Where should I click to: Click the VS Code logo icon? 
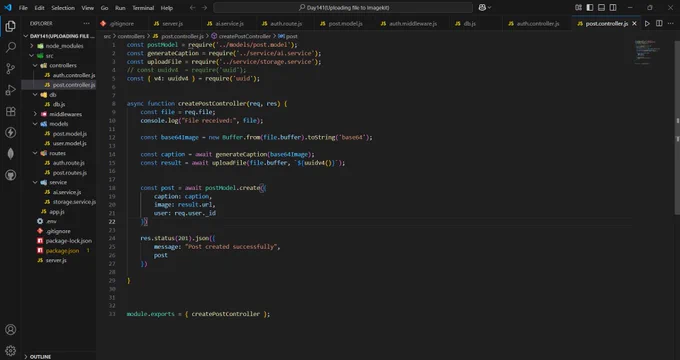(x=8, y=7)
